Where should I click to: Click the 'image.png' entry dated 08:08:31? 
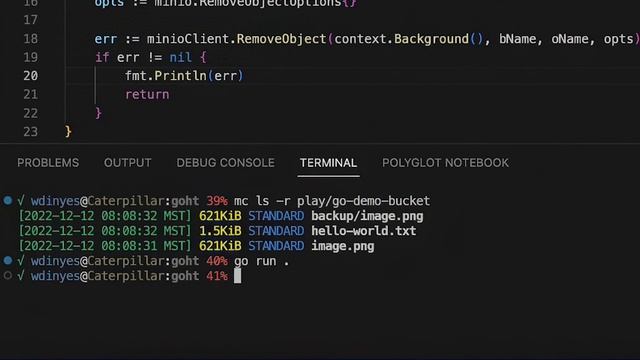[343, 246]
